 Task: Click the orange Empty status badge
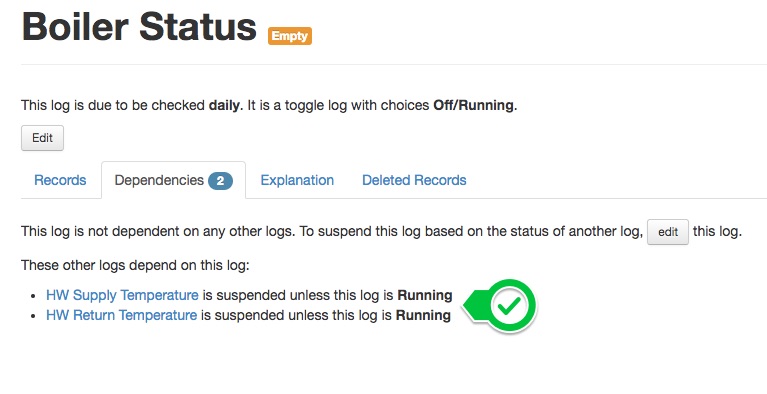(290, 36)
